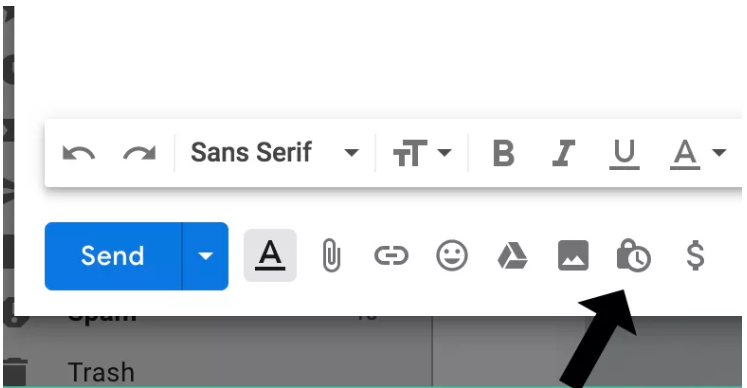The width and height of the screenshot is (747, 388).
Task: Insert a photo with the image icon
Action: tap(573, 255)
